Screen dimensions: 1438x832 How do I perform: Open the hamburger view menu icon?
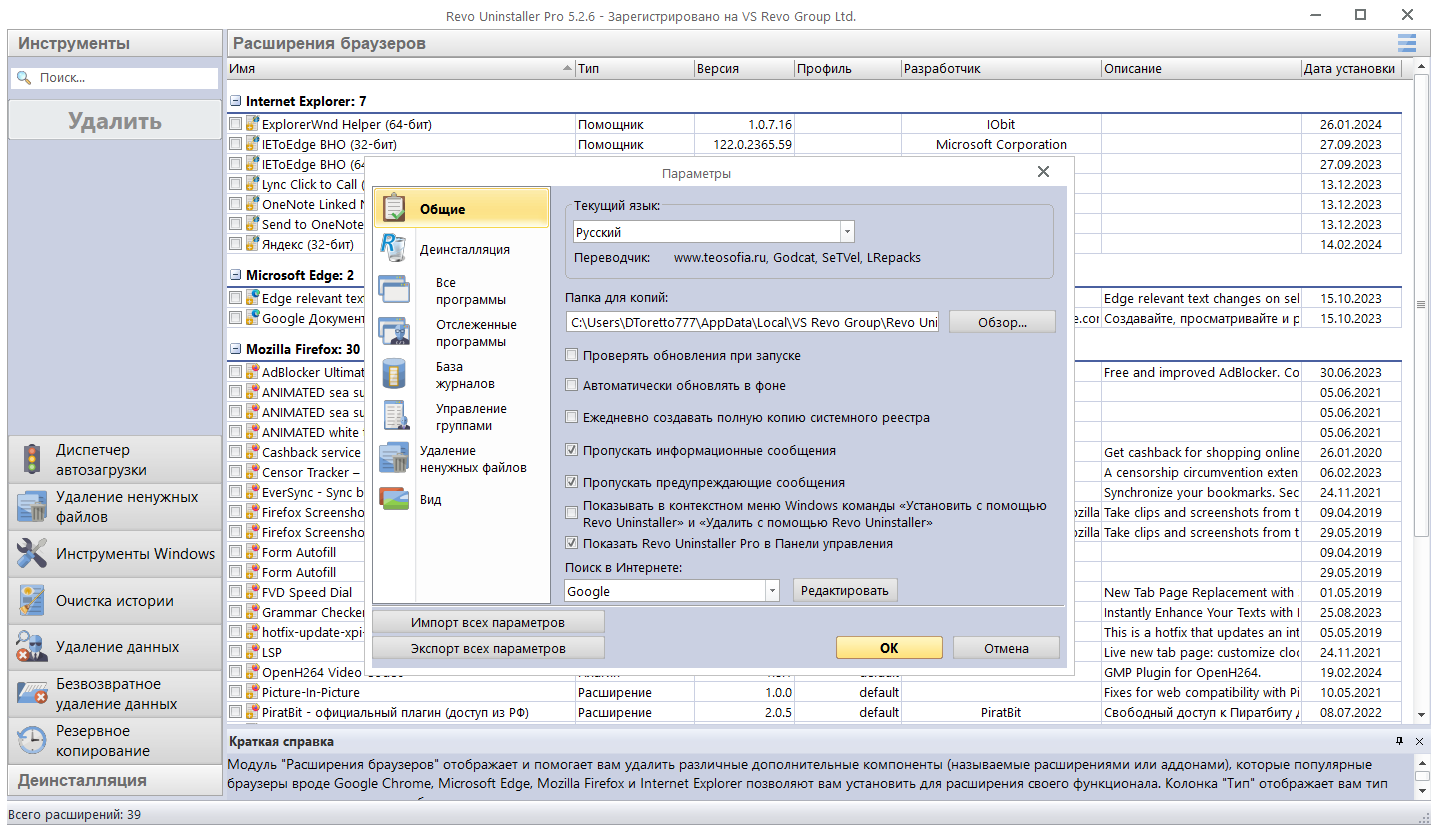[1407, 43]
